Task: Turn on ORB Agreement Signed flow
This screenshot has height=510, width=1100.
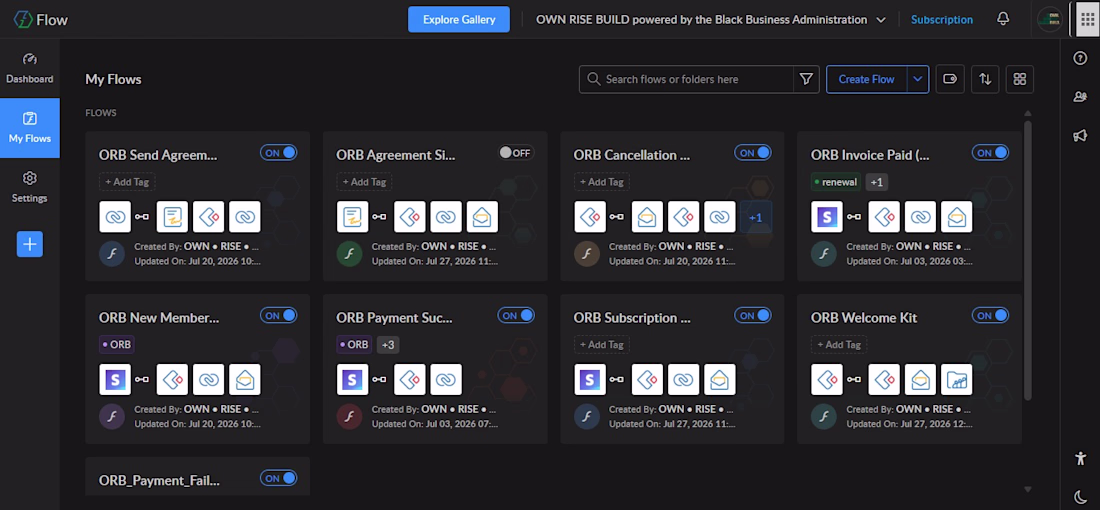Action: 516,153
